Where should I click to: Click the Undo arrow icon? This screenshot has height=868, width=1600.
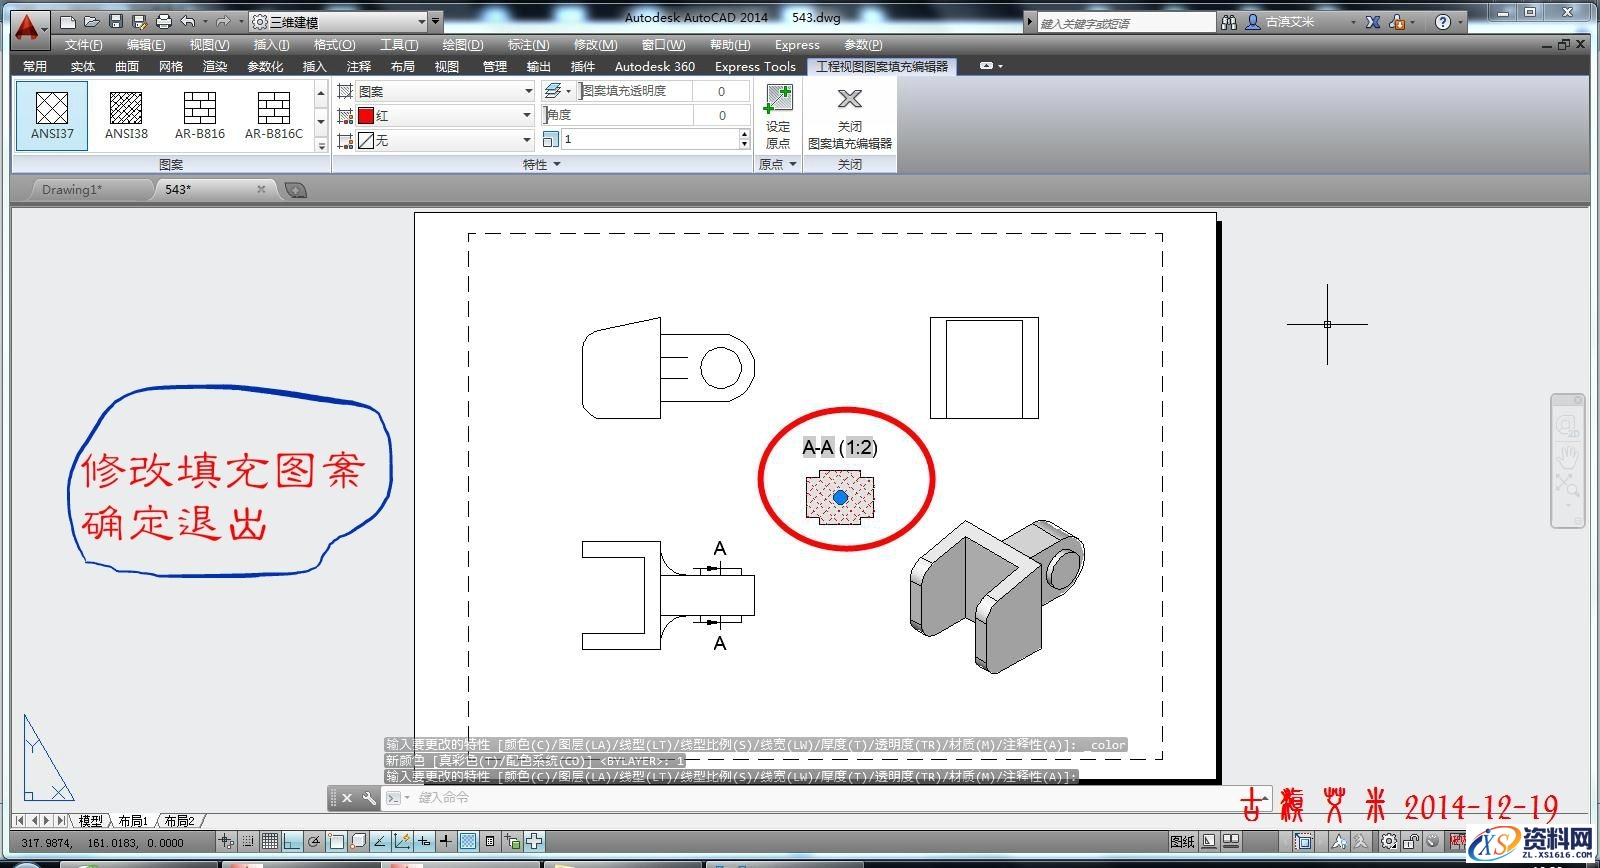188,21
